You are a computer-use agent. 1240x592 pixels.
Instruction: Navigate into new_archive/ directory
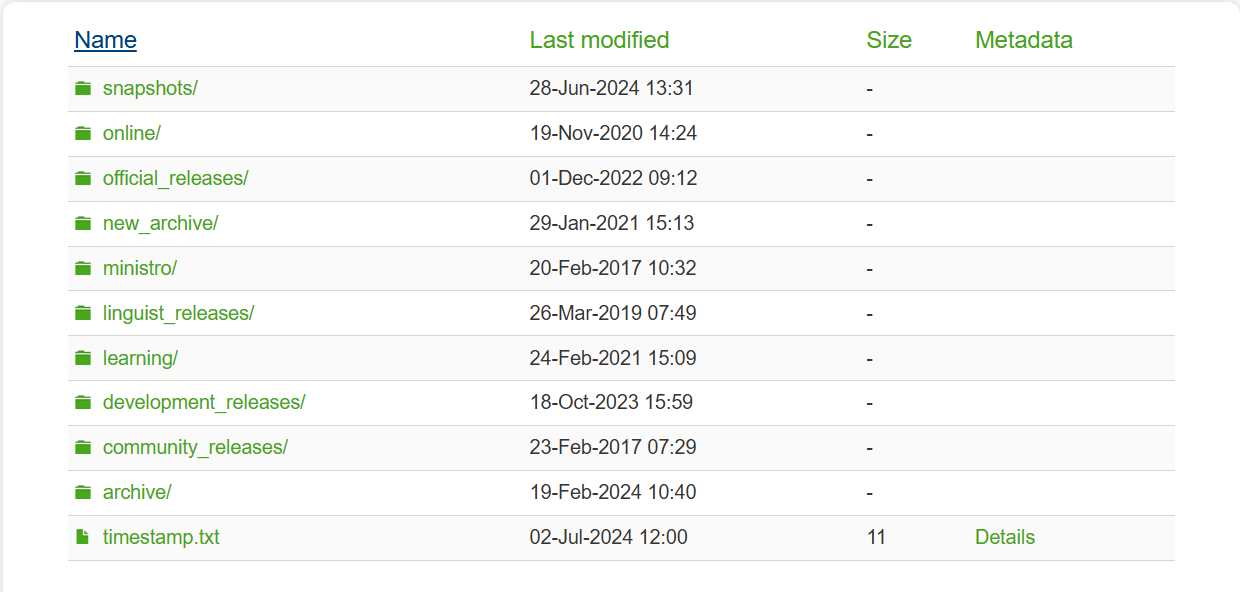pos(160,223)
